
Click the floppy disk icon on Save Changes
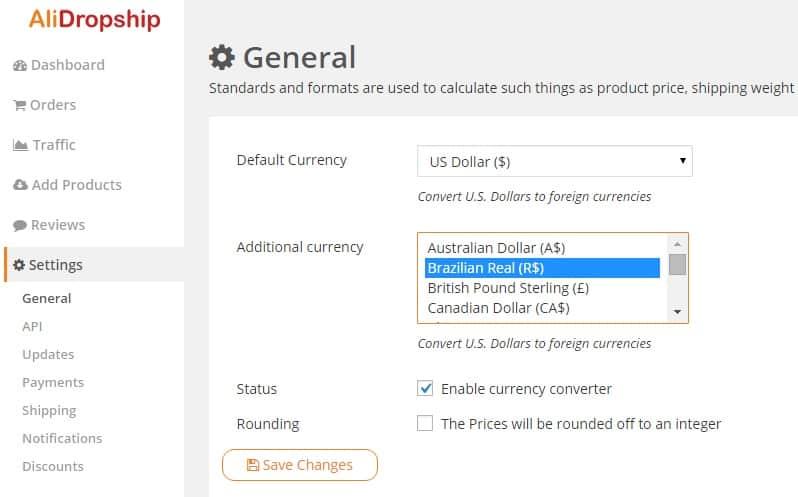point(252,465)
